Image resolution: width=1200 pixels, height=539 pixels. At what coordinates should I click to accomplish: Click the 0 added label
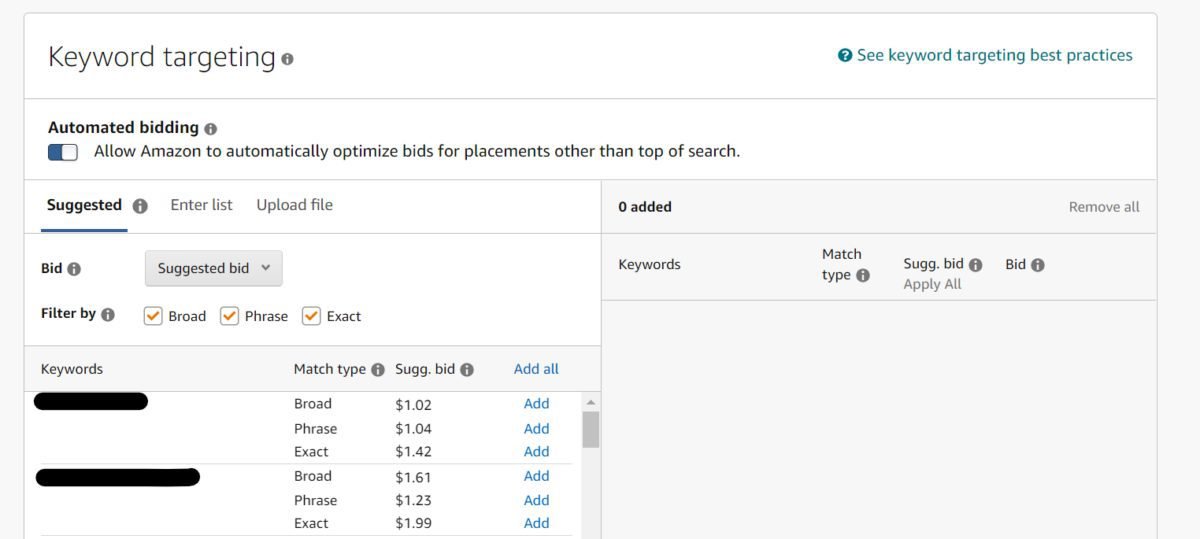point(645,207)
